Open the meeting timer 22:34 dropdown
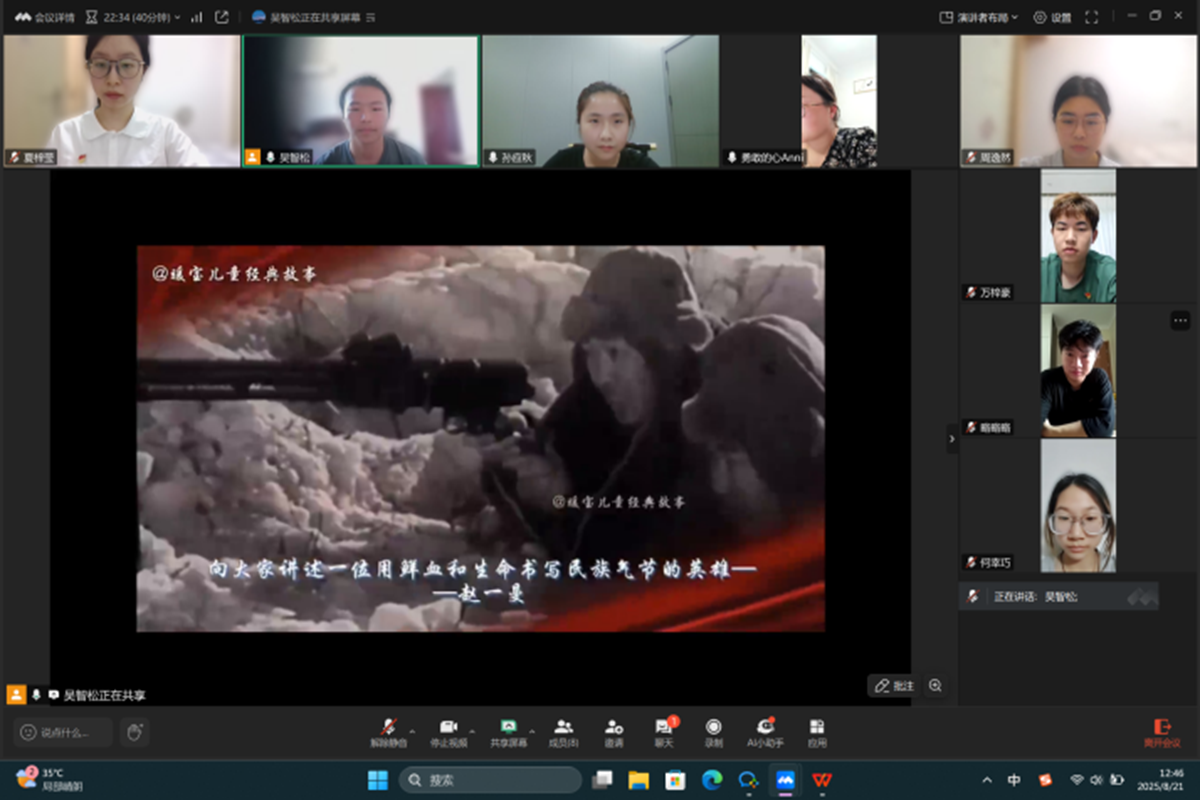The image size is (1200, 800). click(x=134, y=17)
